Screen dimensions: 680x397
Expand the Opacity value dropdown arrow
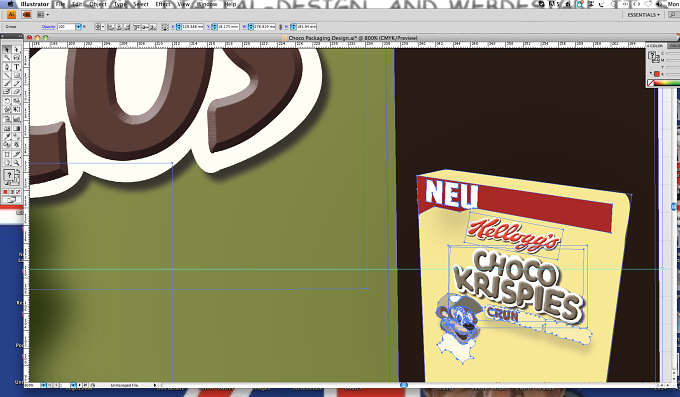point(78,27)
